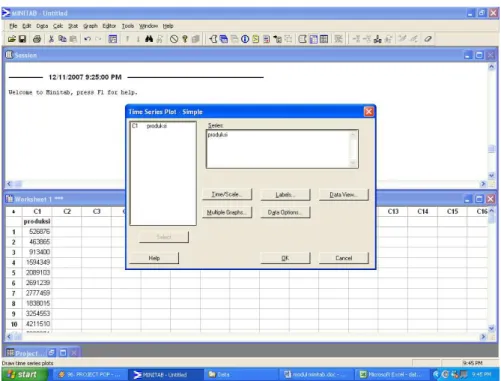
Task: Click the Show Worksheets Folder icon
Action: [224, 39]
